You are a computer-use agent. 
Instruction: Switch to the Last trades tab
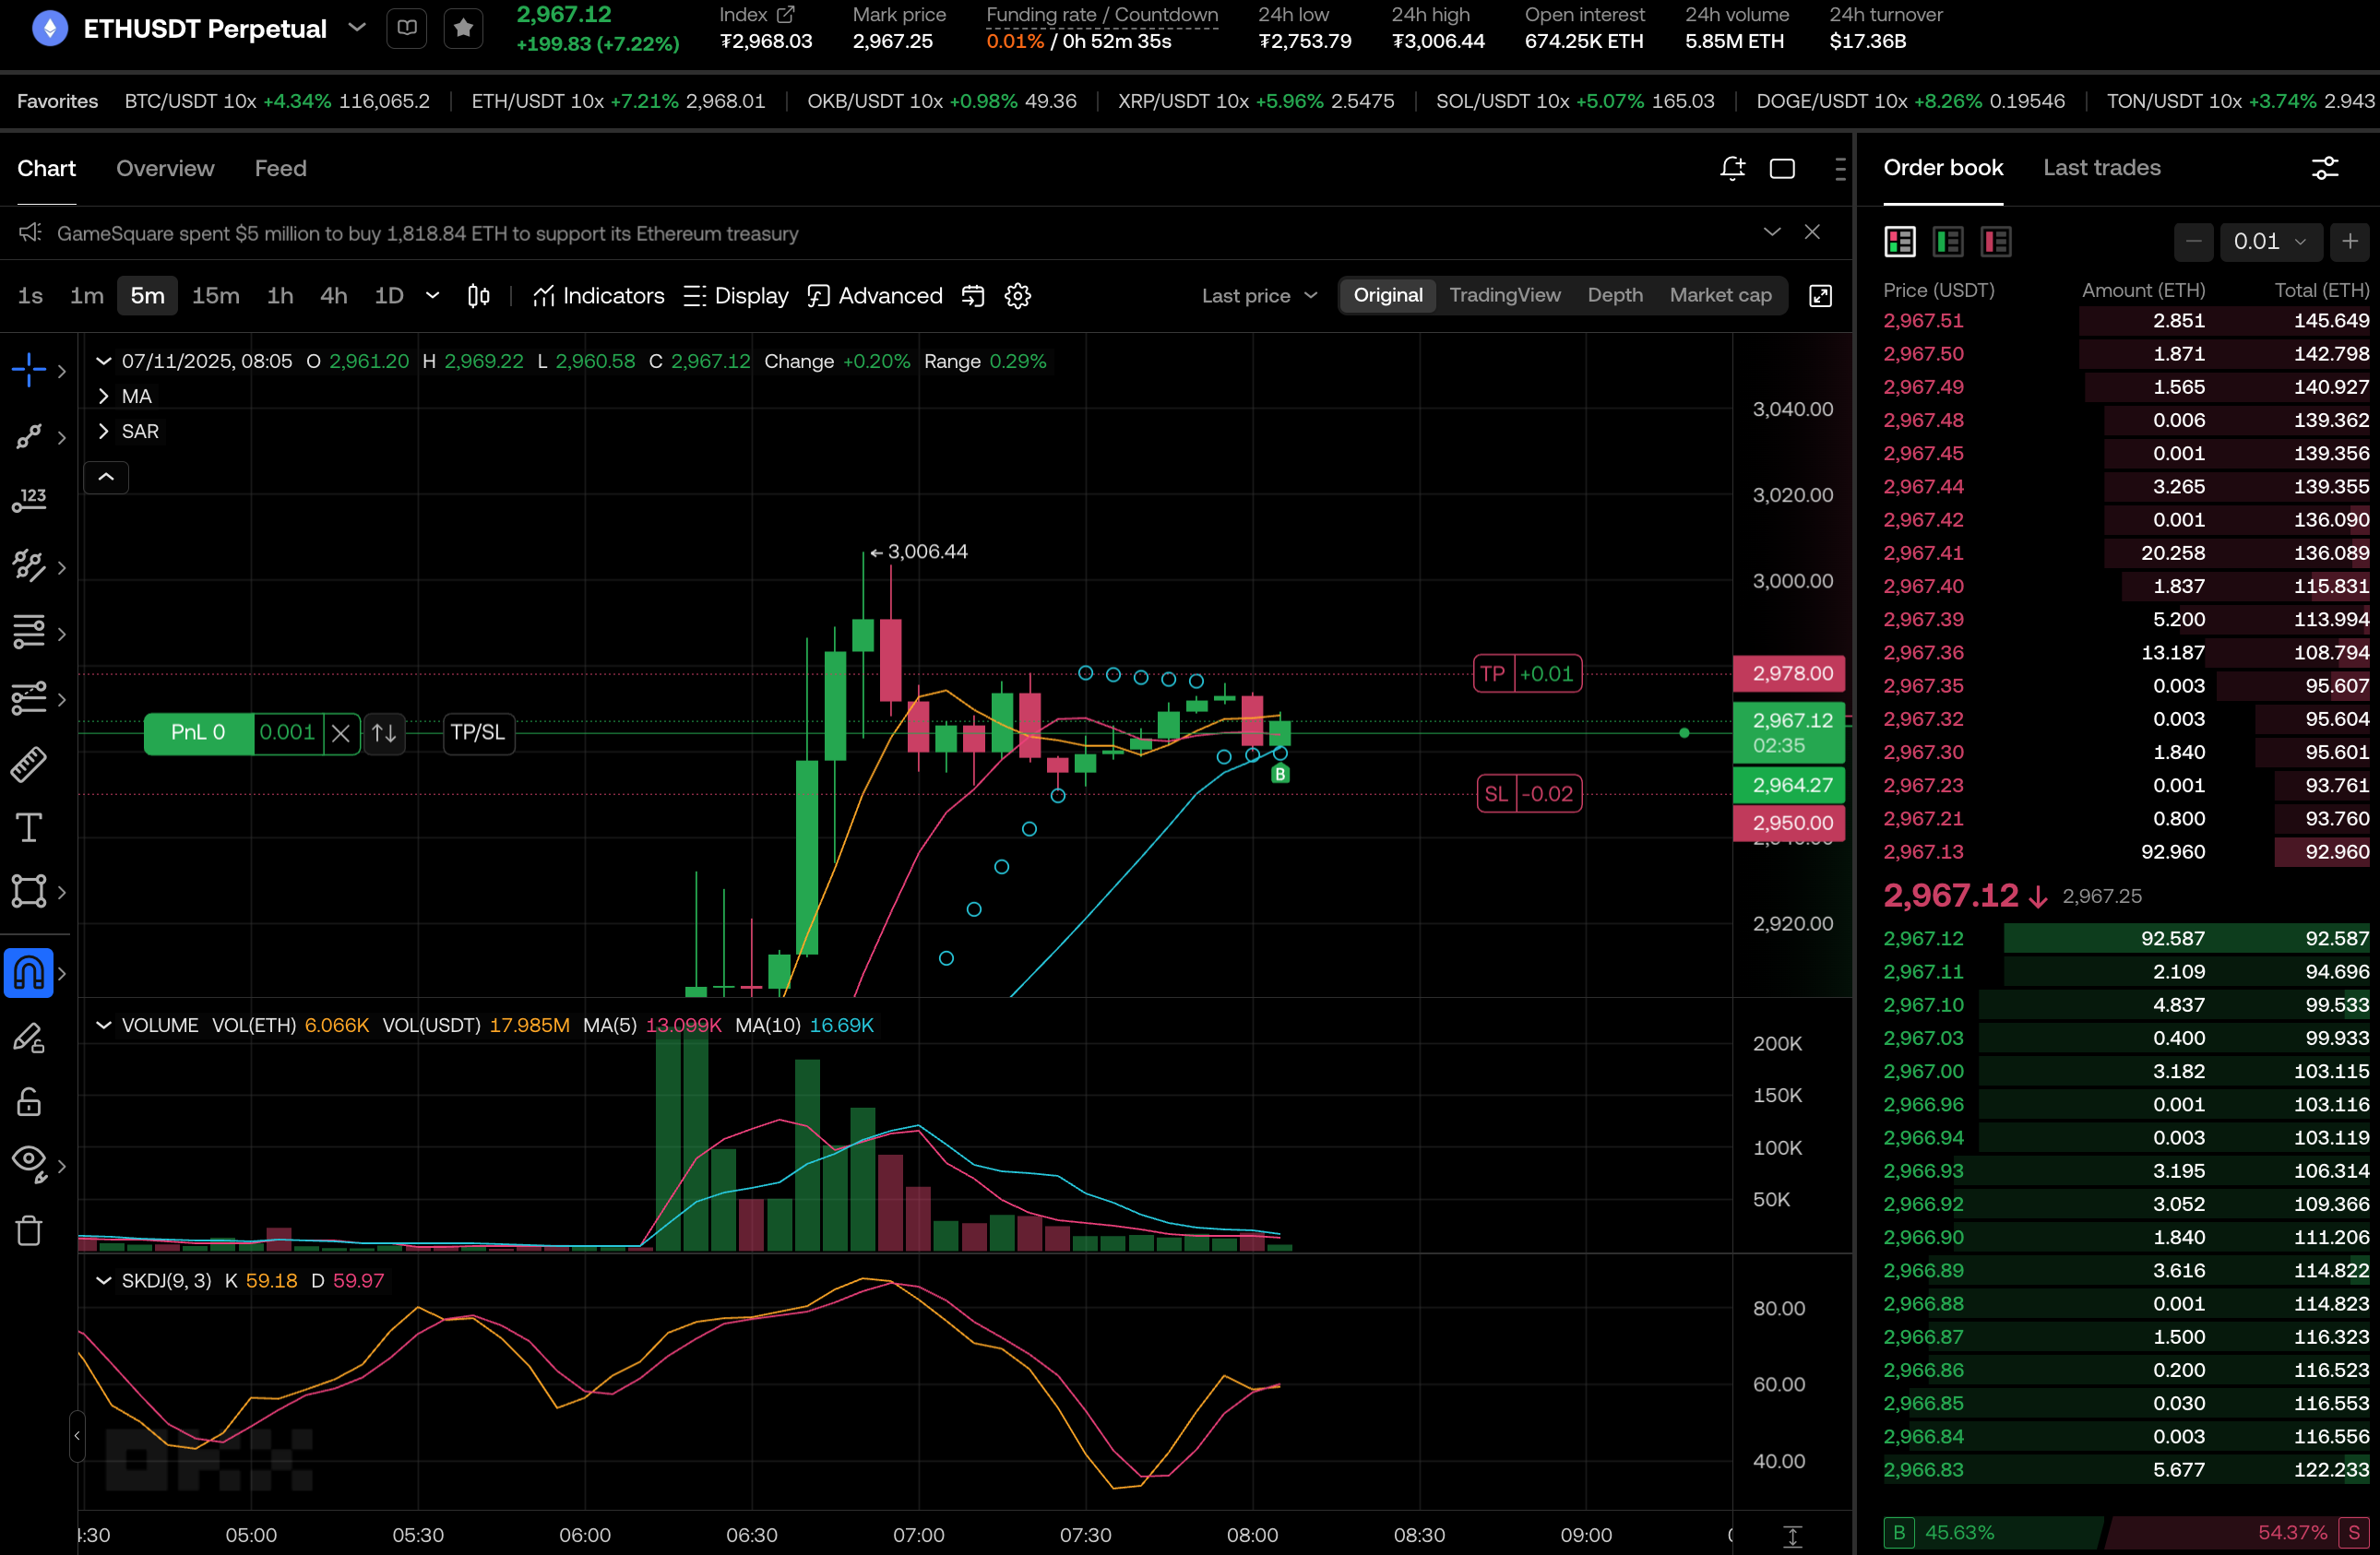pyautogui.click(x=2101, y=168)
